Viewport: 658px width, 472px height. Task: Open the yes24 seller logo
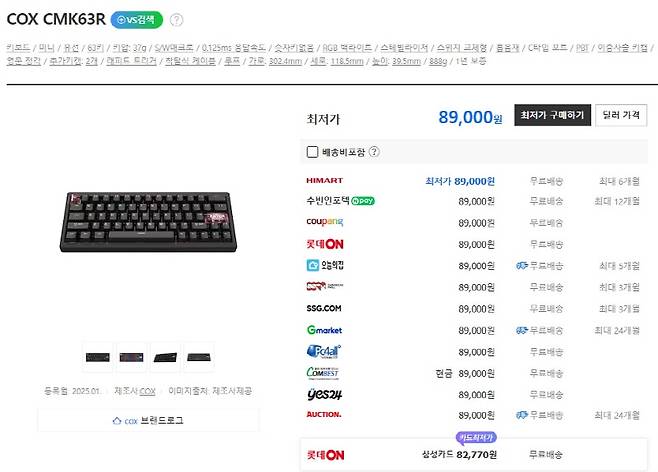[324, 394]
